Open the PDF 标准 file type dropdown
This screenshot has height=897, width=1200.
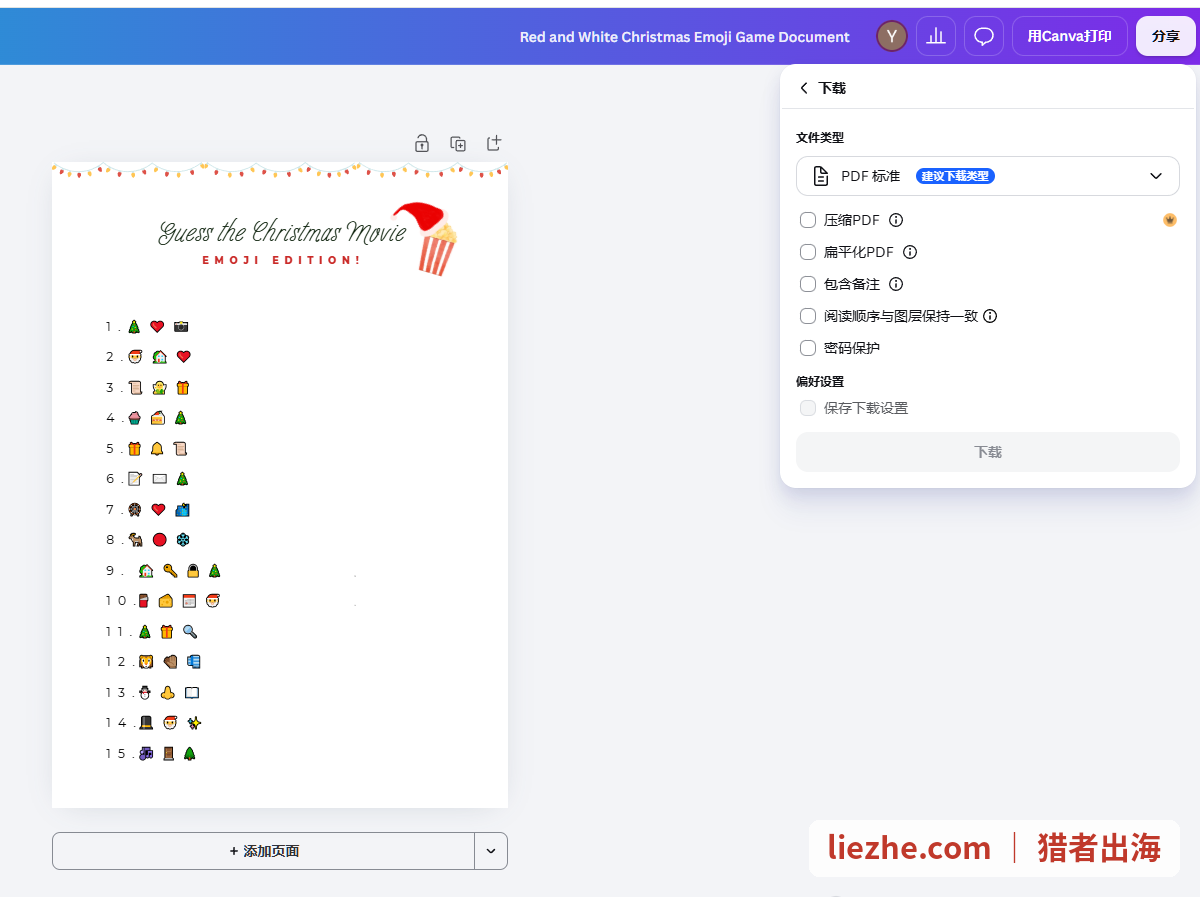pyautogui.click(x=988, y=176)
